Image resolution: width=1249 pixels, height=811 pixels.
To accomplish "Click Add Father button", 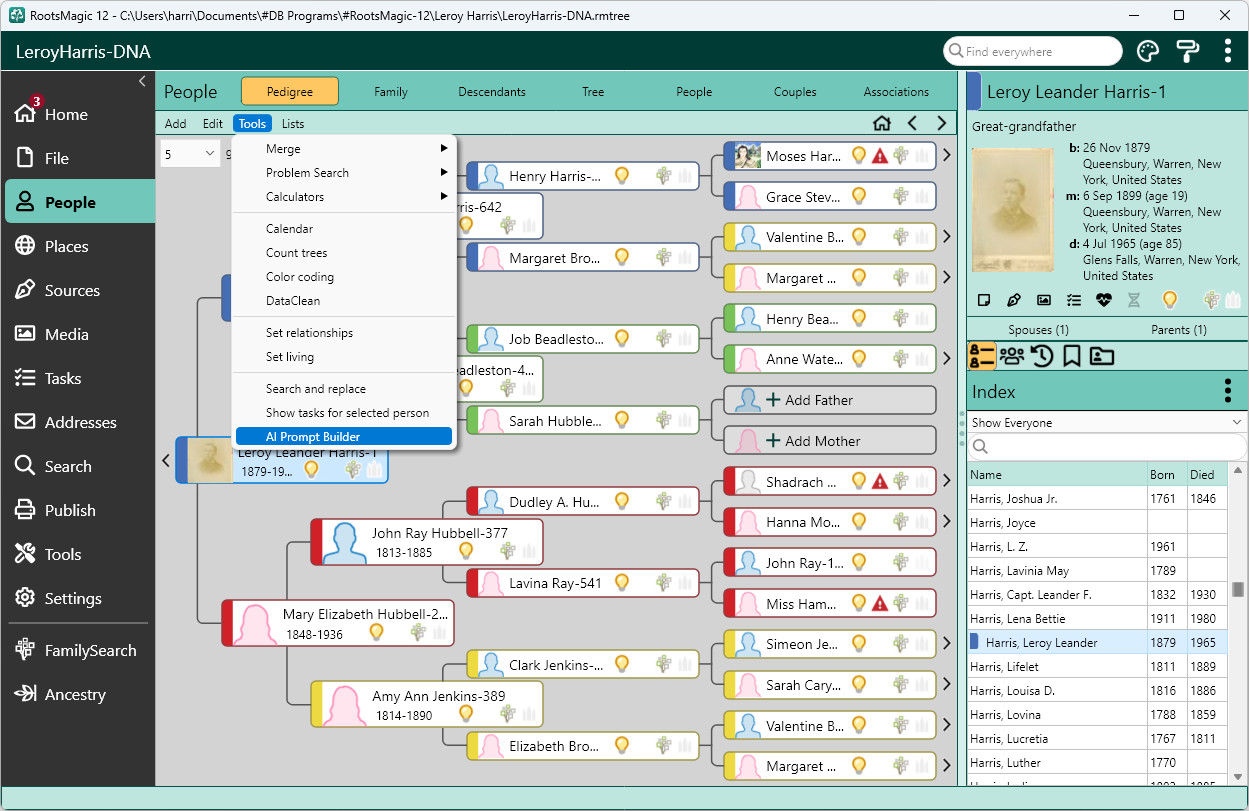I will coord(830,400).
